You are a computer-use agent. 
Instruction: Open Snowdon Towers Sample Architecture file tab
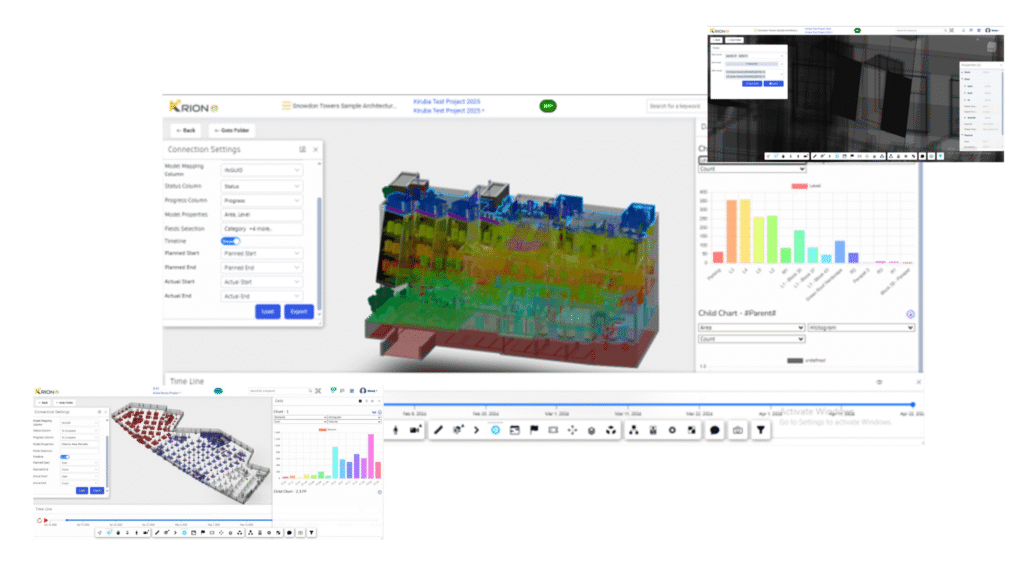[x=340, y=105]
